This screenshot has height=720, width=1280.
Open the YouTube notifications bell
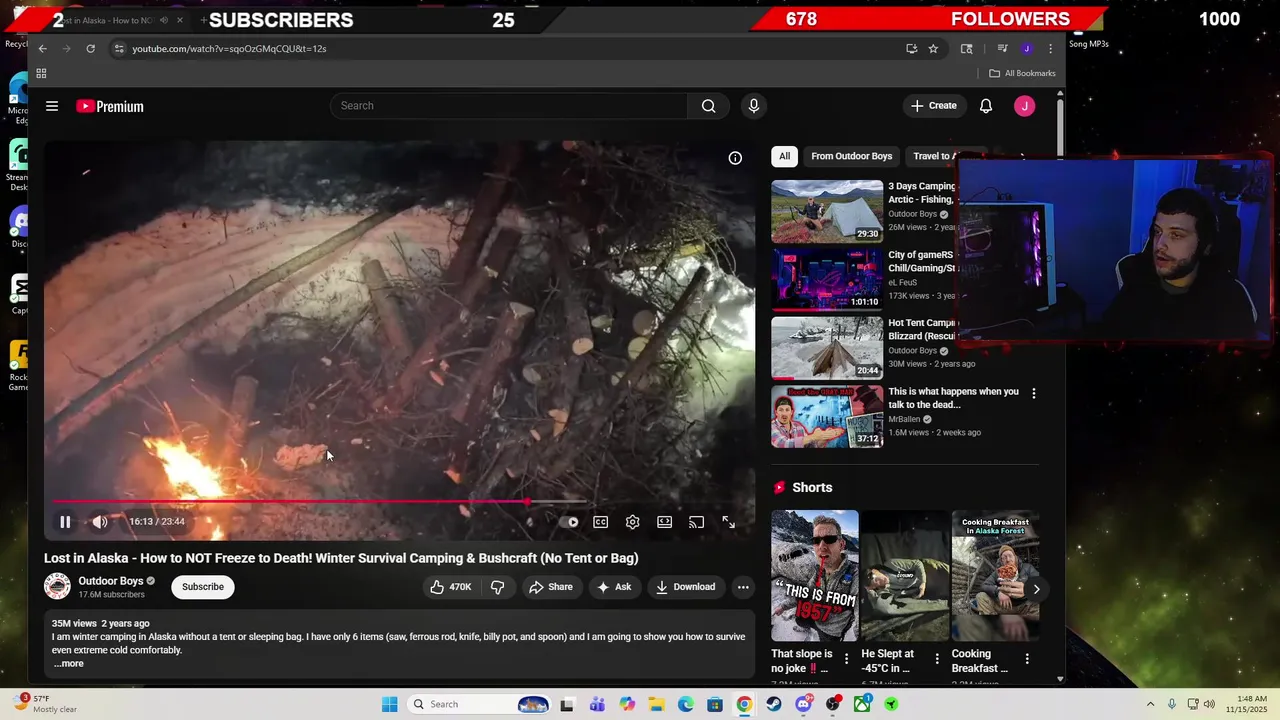point(986,106)
